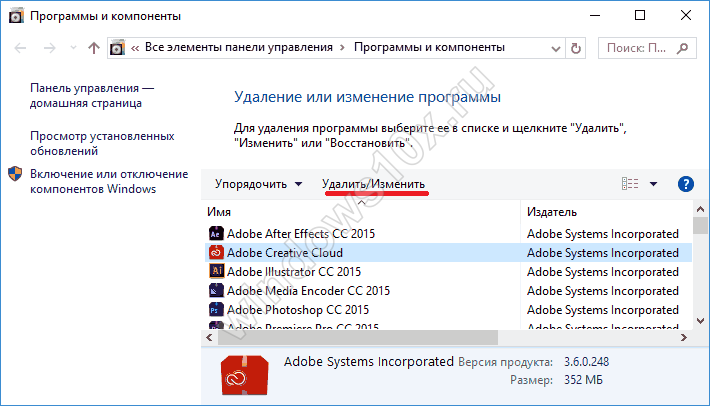This screenshot has width=710, height=406.
Task: Open Включение или отключение компонентов Windows link
Action: (x=109, y=182)
